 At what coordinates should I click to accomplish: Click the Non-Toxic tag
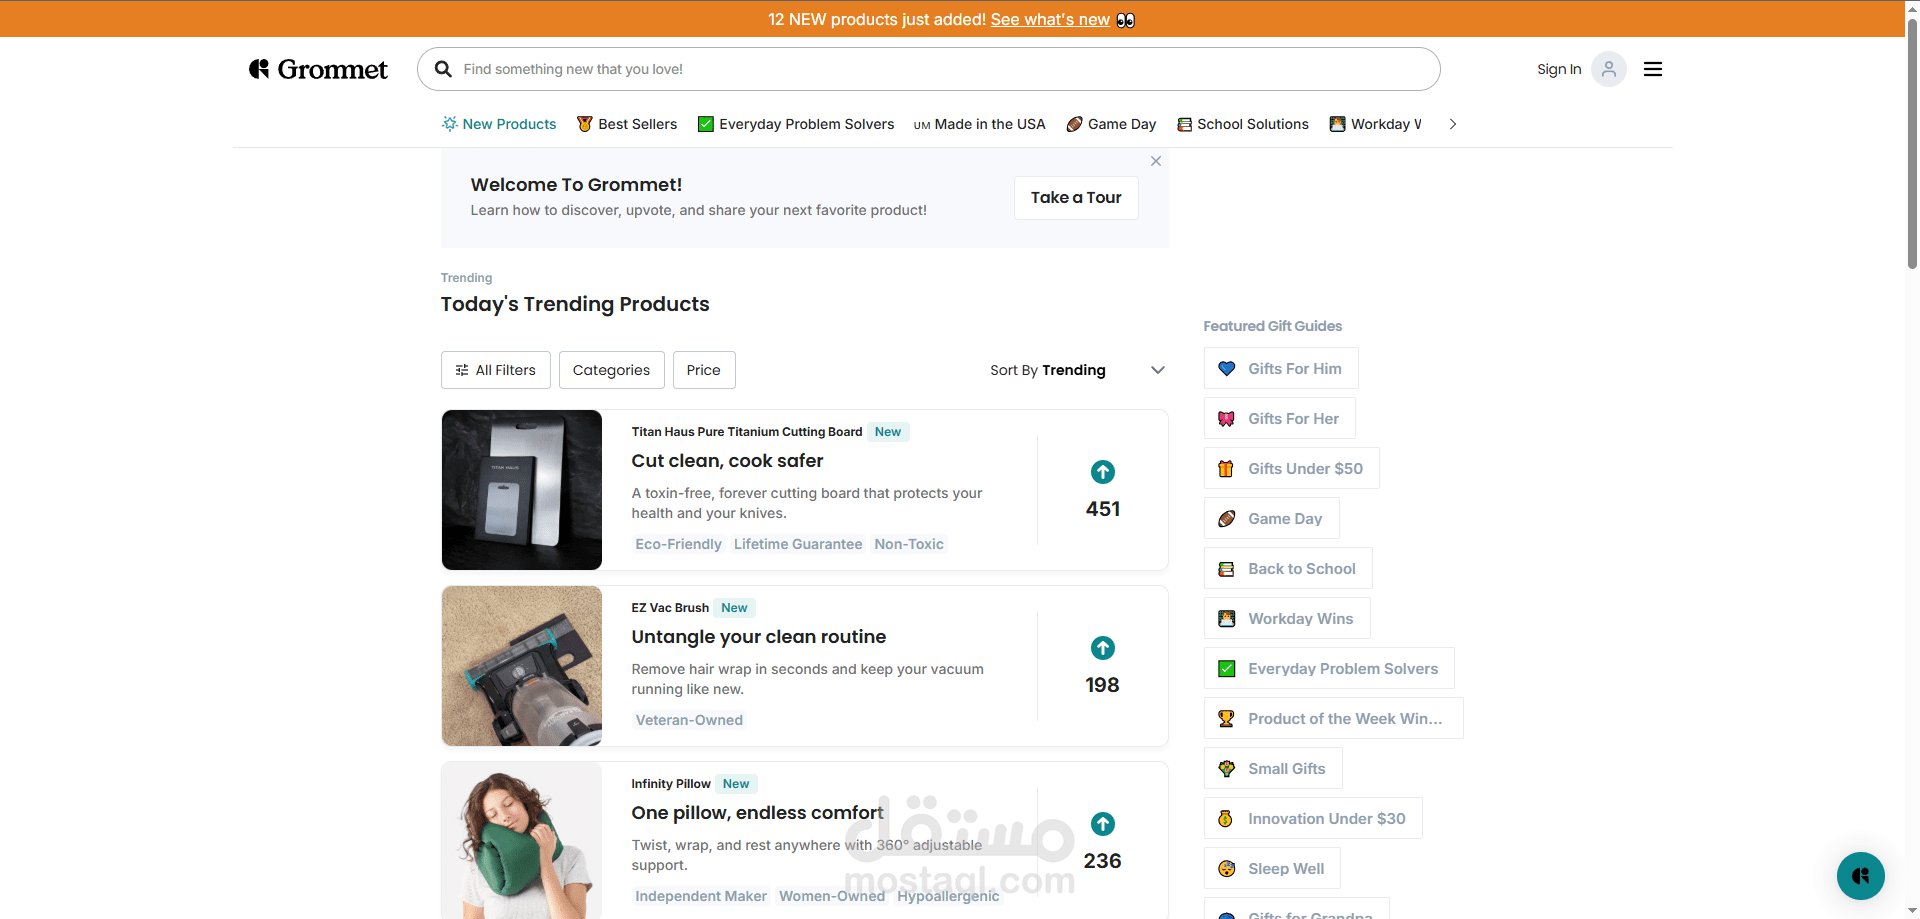tap(909, 544)
